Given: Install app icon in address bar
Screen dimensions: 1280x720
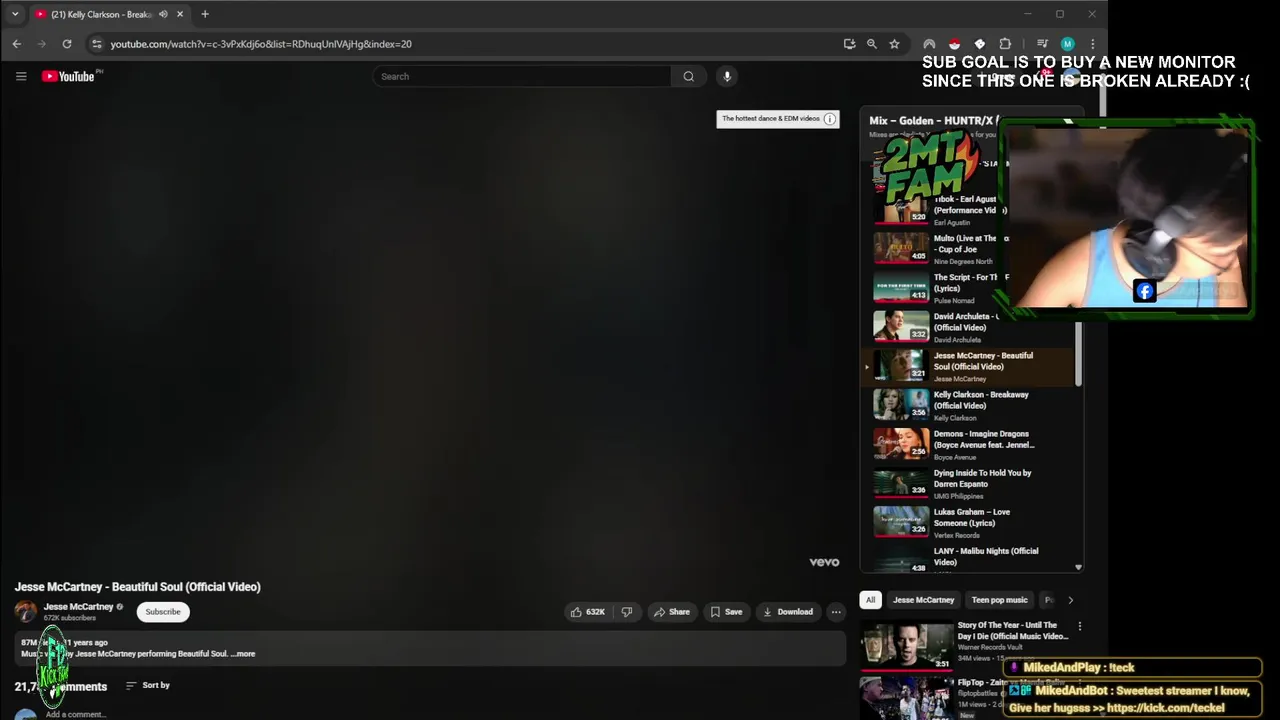Looking at the screenshot, I should (849, 44).
